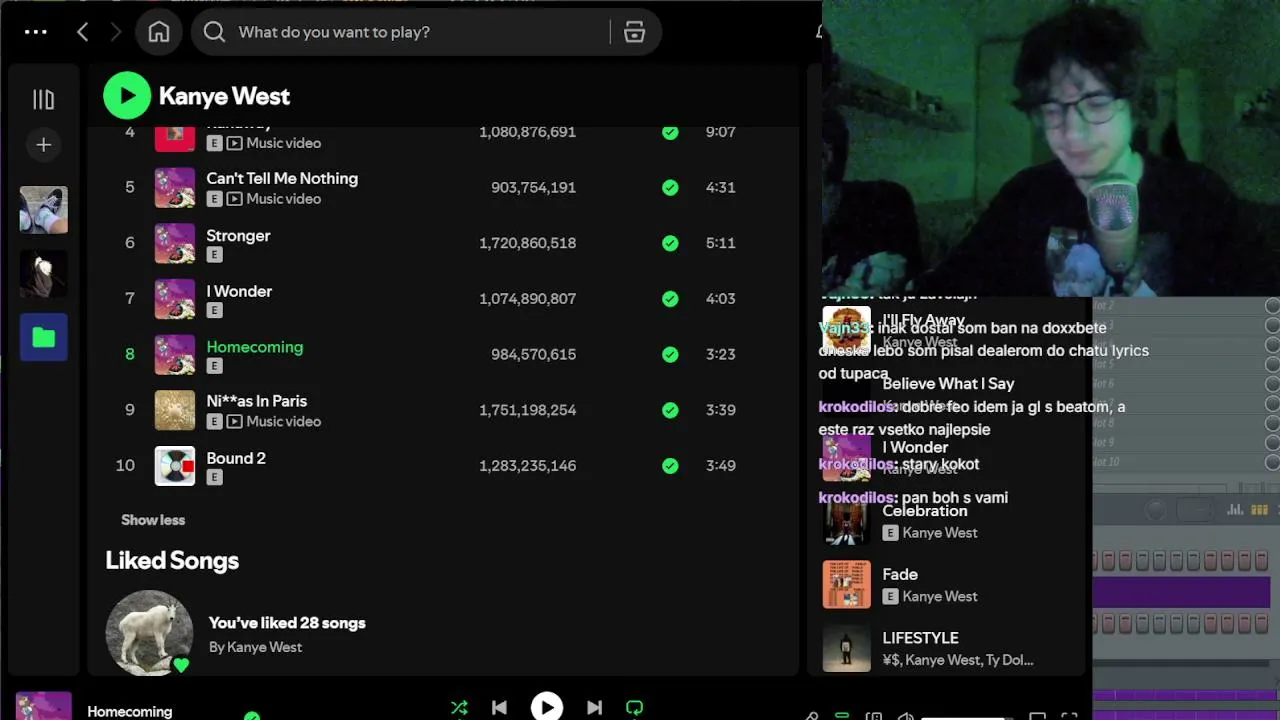Click now playing album art thumbnail
Image resolution: width=1280 pixels, height=720 pixels.
[x=43, y=706]
